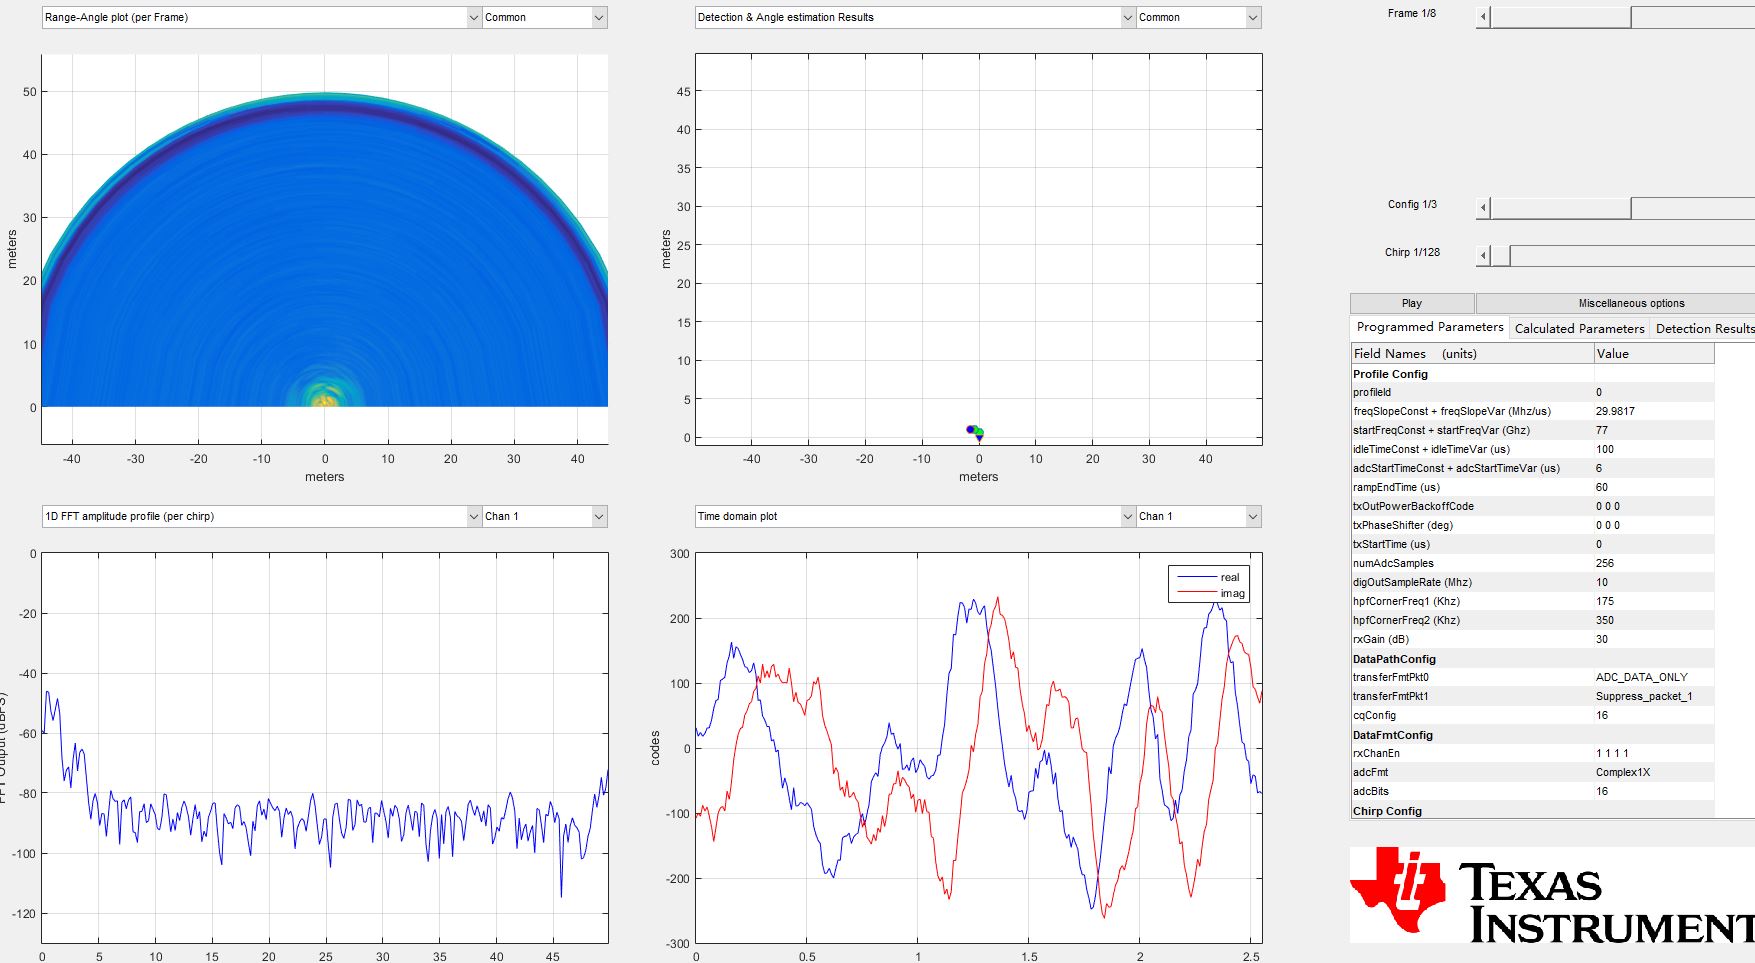This screenshot has height=963, width=1755.
Task: Select the "adcStartTimeConst + adcStartTimeVar (us)" row
Action: [x=1532, y=468]
